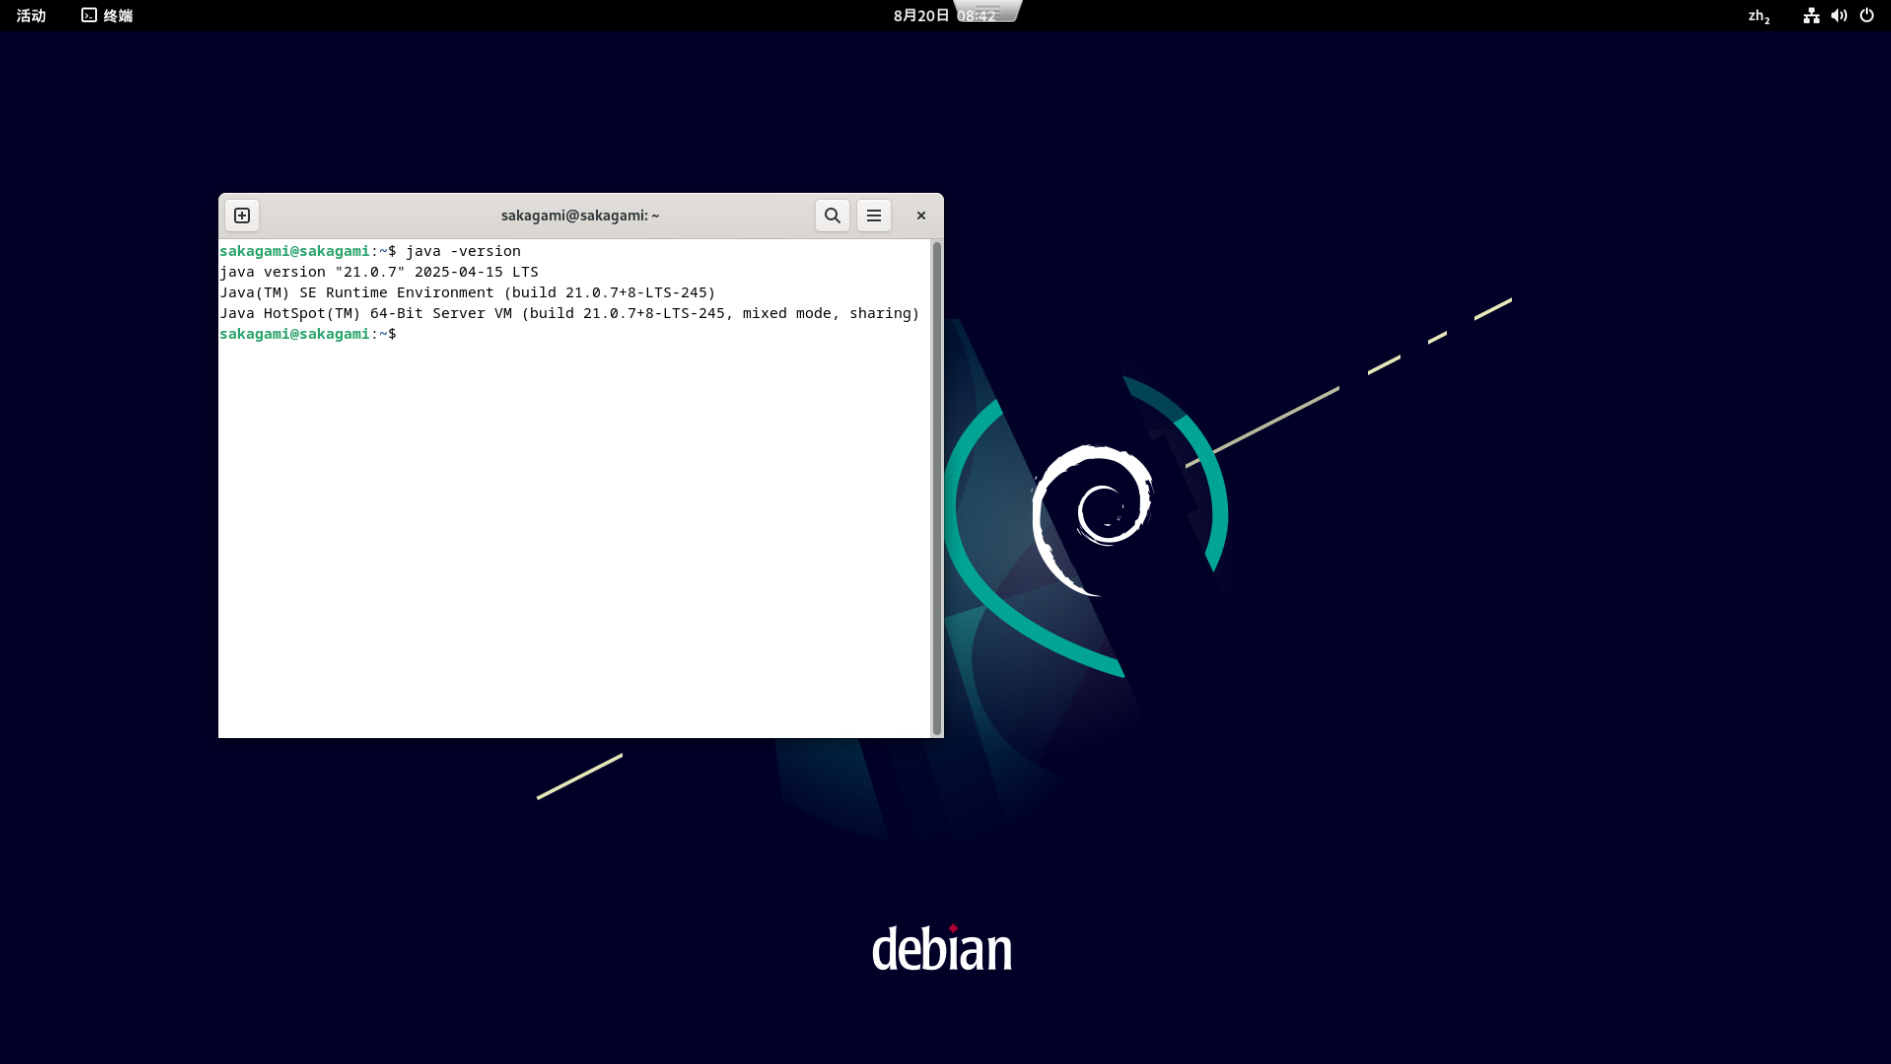1891x1064 pixels.
Task: Expand the zh input source indicator
Action: pyautogui.click(x=1758, y=15)
